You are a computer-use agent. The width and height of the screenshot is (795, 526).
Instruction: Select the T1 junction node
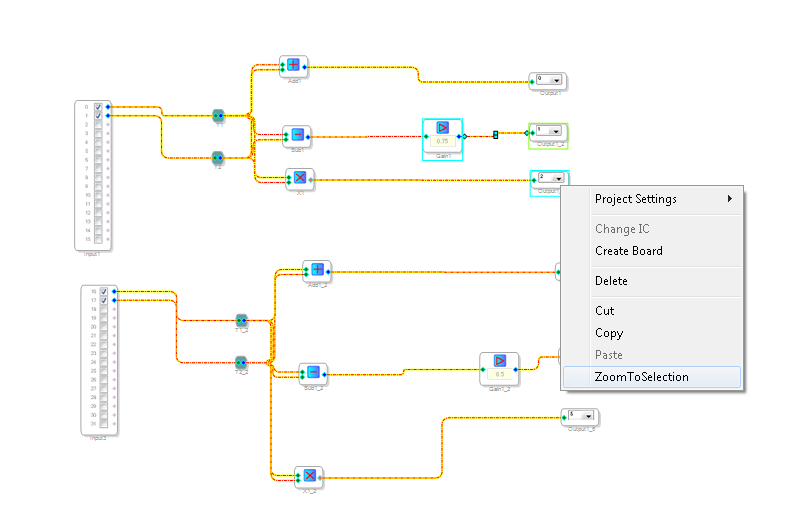[218, 116]
